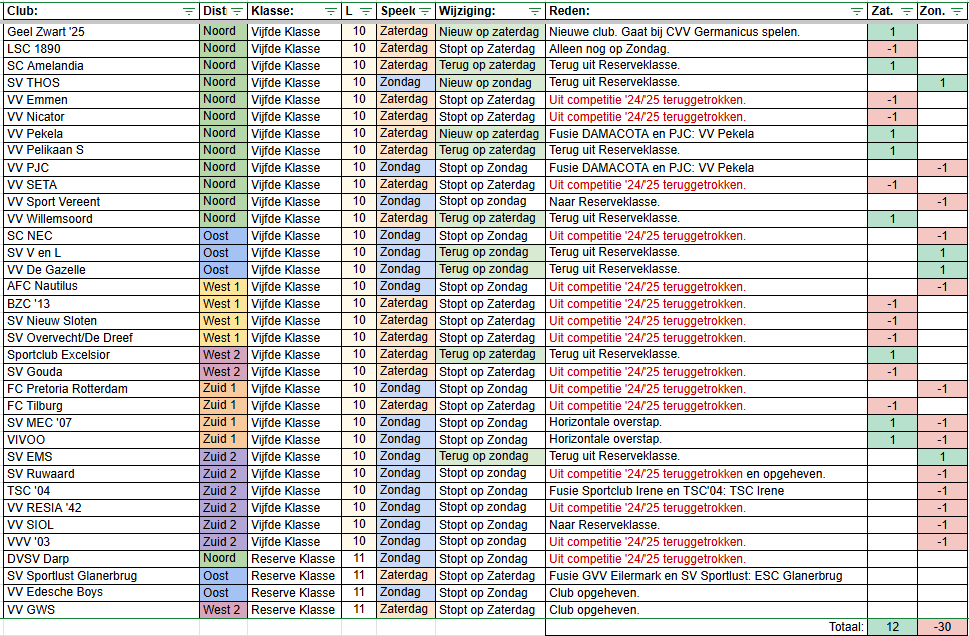This screenshot has width=969, height=636.
Task: Select the VV Edesche Boys cell
Action: click(x=101, y=592)
